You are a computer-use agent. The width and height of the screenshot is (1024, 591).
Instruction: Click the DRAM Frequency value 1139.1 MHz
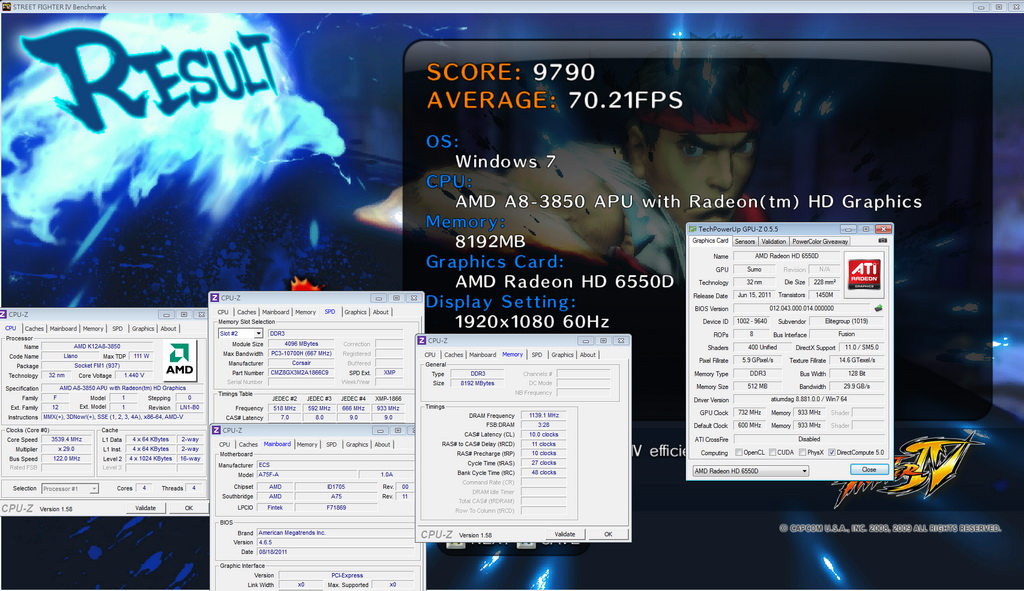coord(543,415)
